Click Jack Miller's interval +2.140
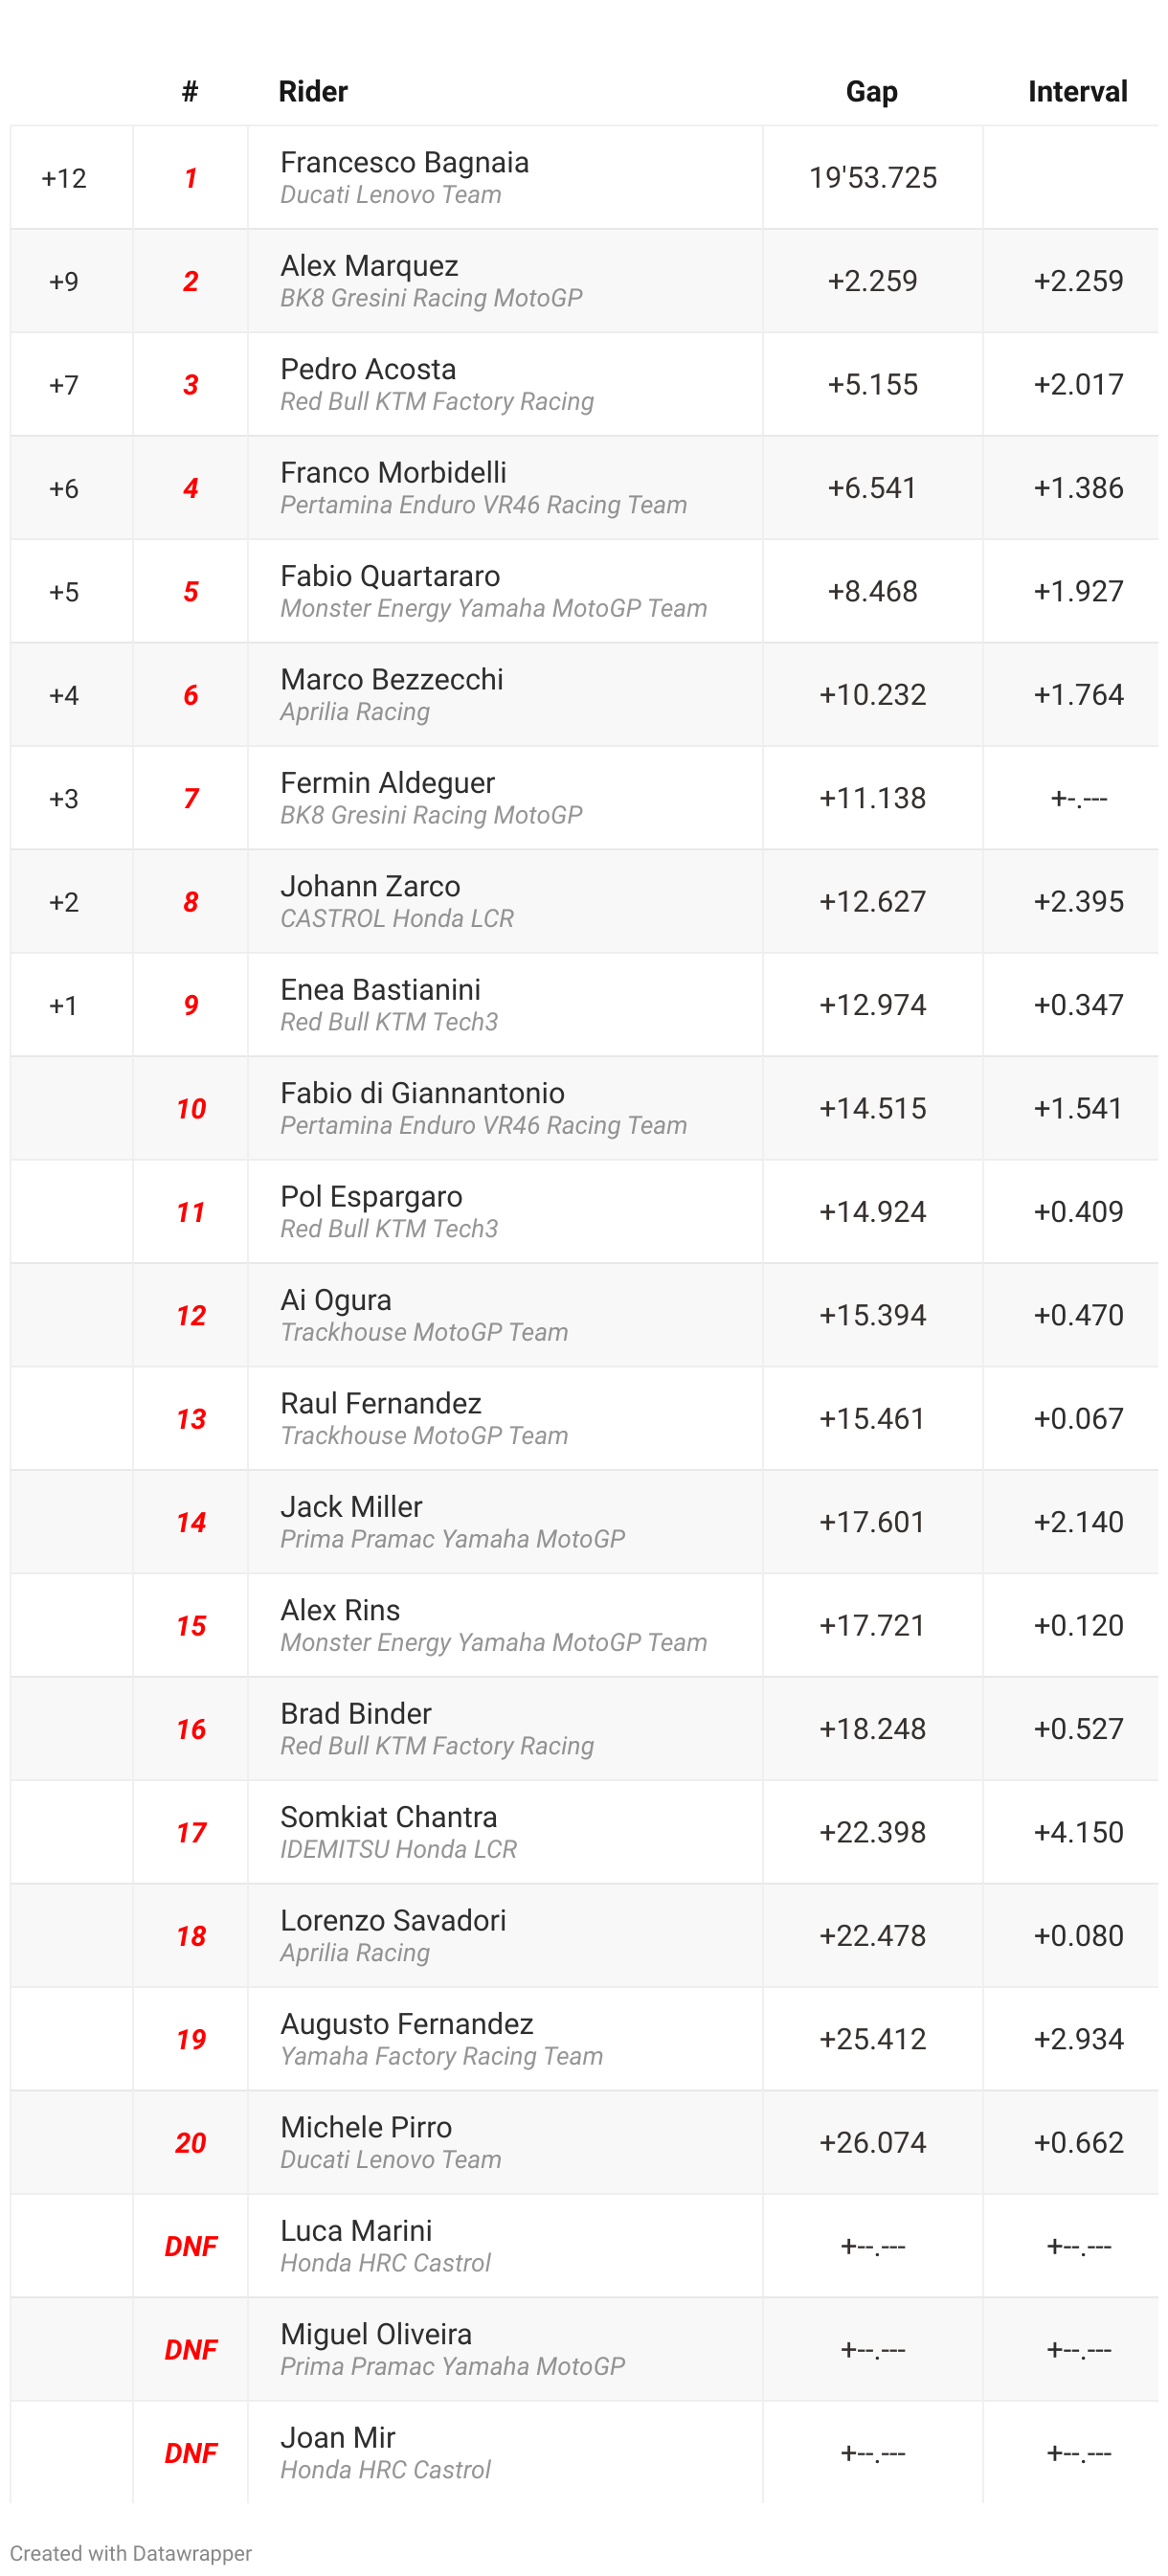 coord(1079,1522)
